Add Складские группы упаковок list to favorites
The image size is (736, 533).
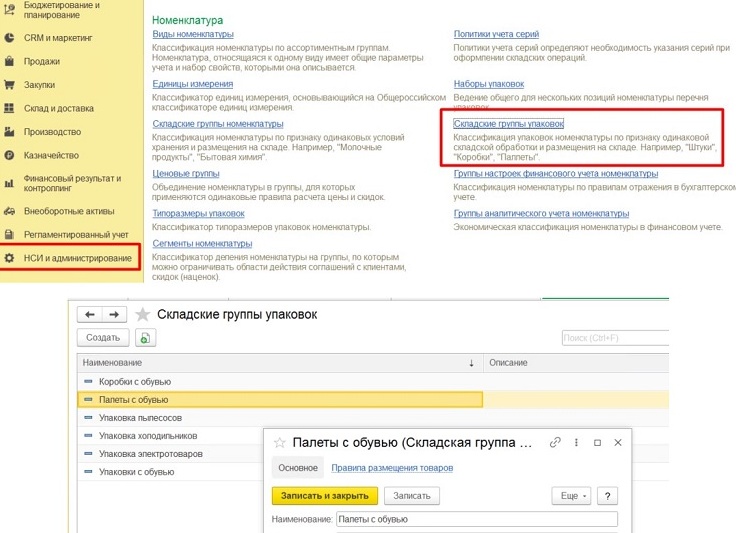click(x=142, y=314)
